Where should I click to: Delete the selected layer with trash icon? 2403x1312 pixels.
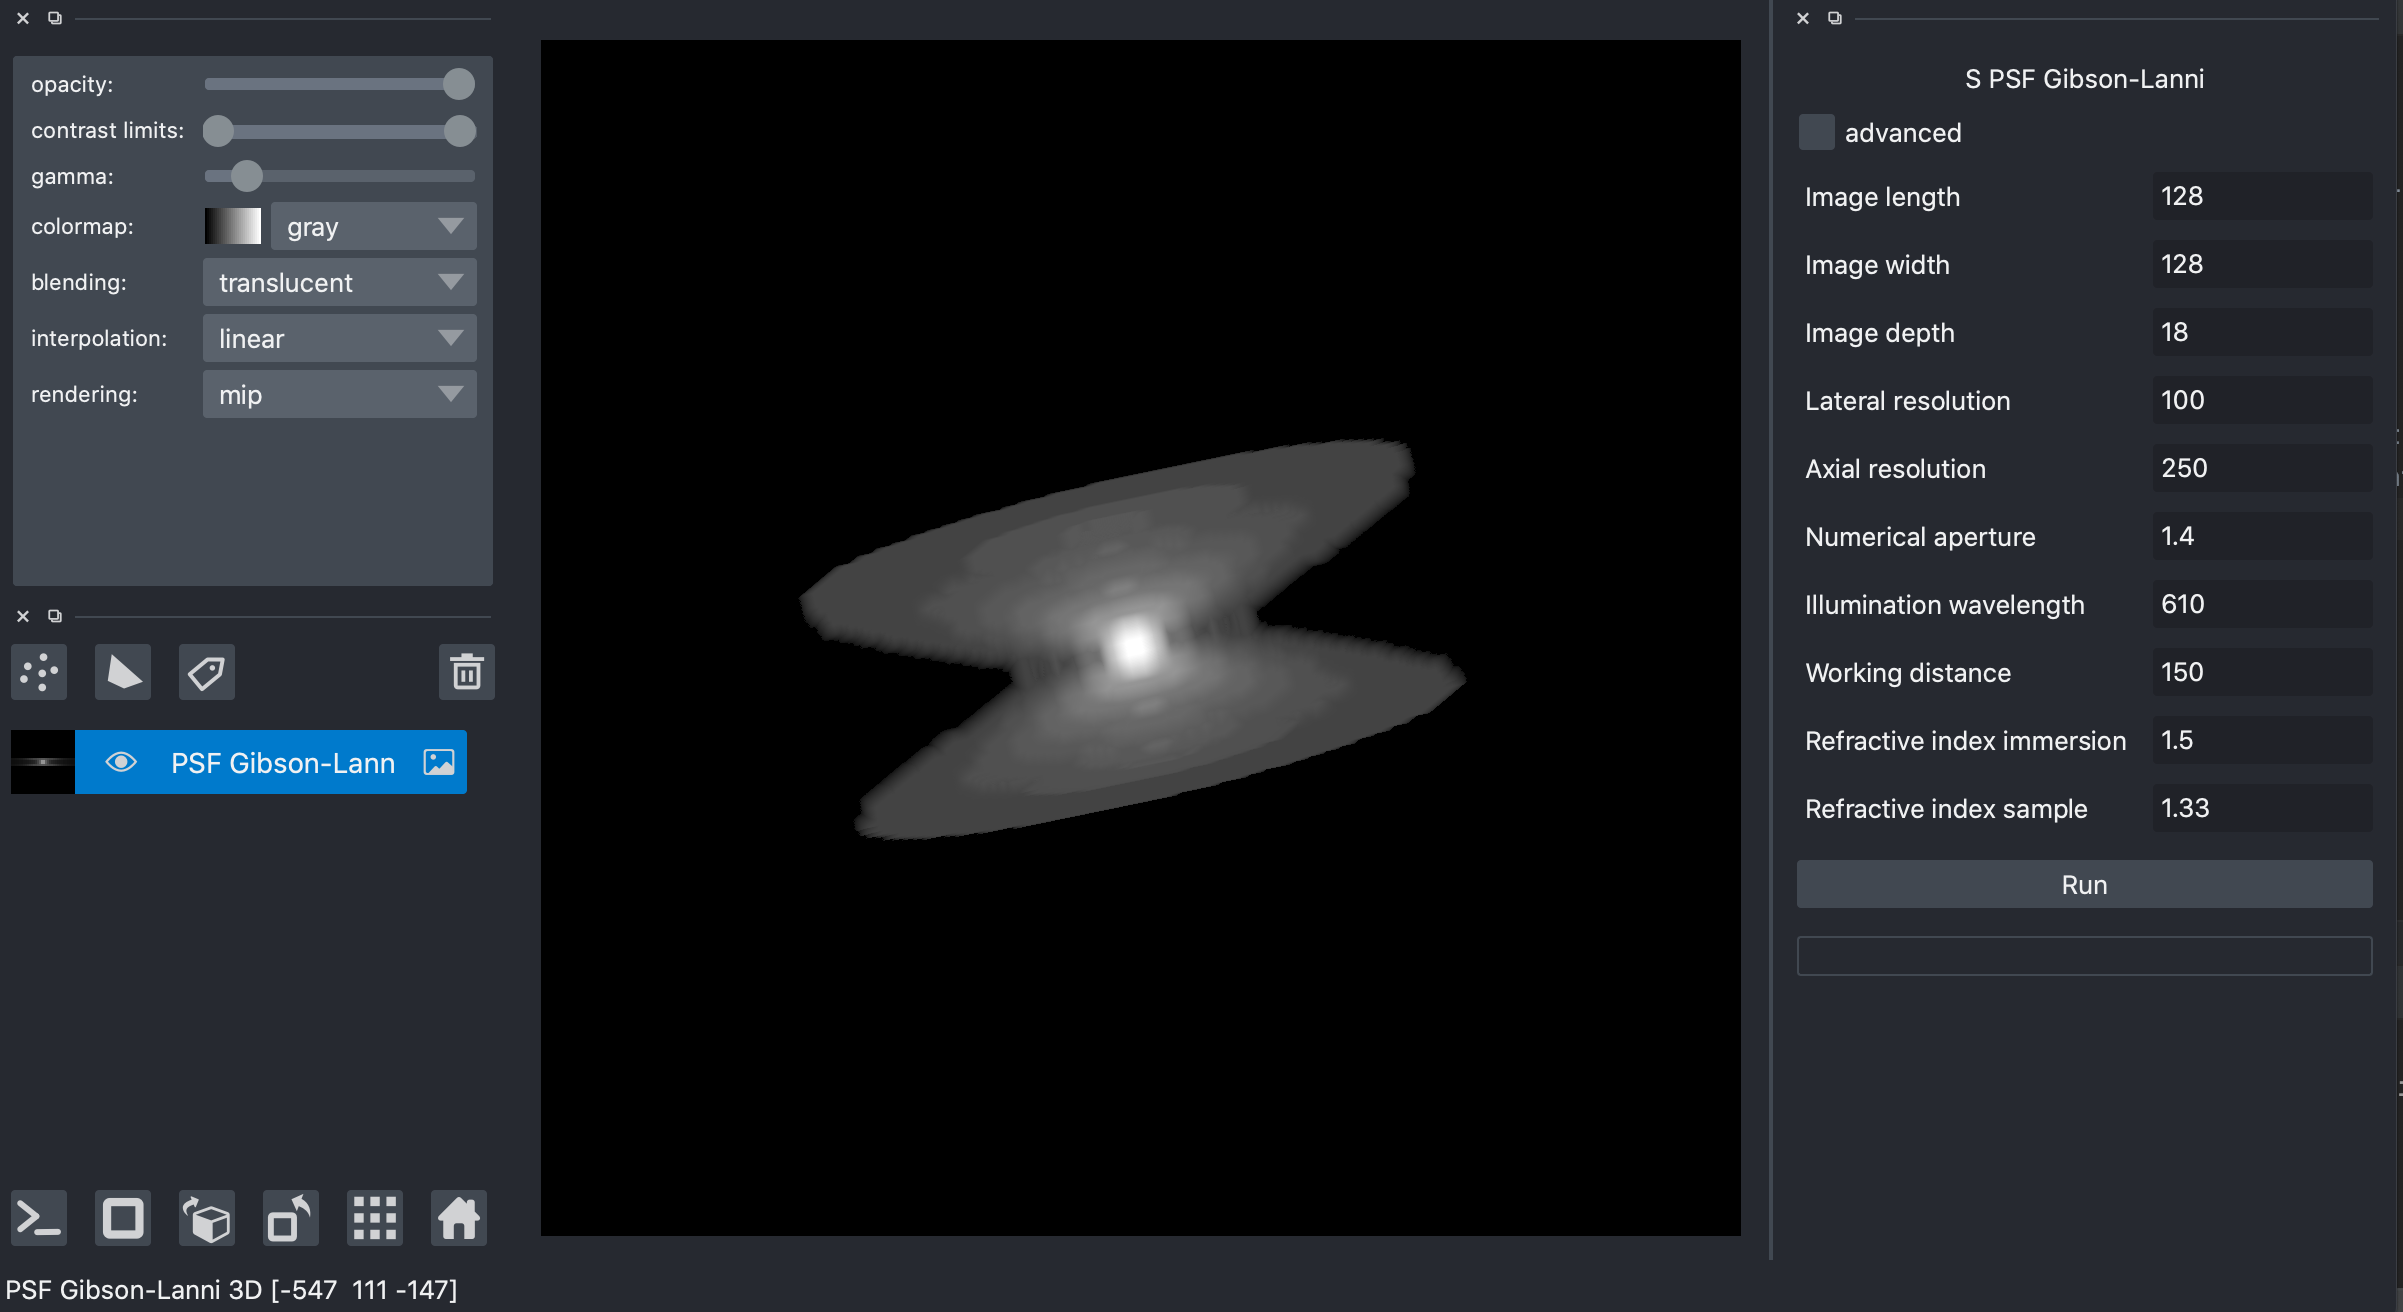click(466, 672)
